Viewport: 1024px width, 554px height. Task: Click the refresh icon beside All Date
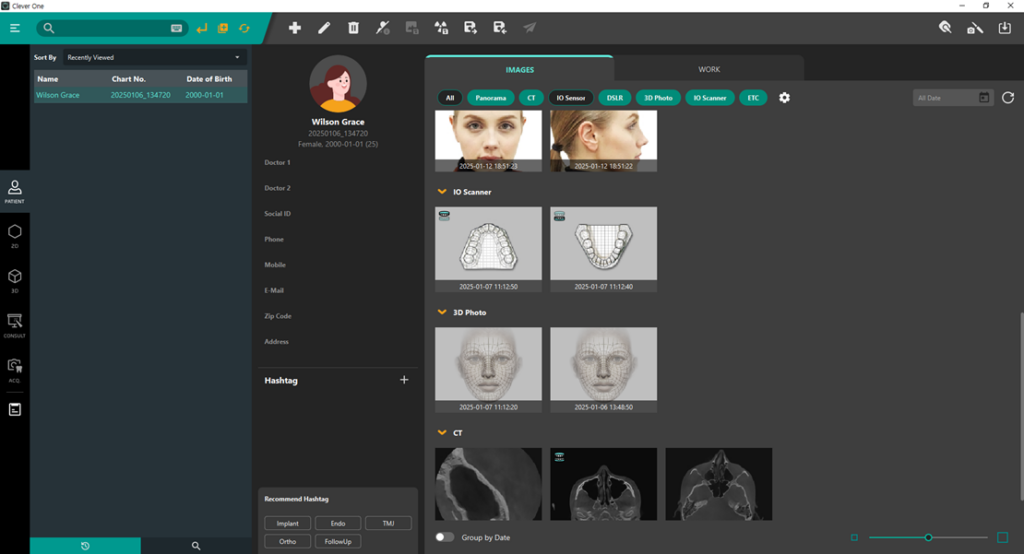tap(1007, 98)
